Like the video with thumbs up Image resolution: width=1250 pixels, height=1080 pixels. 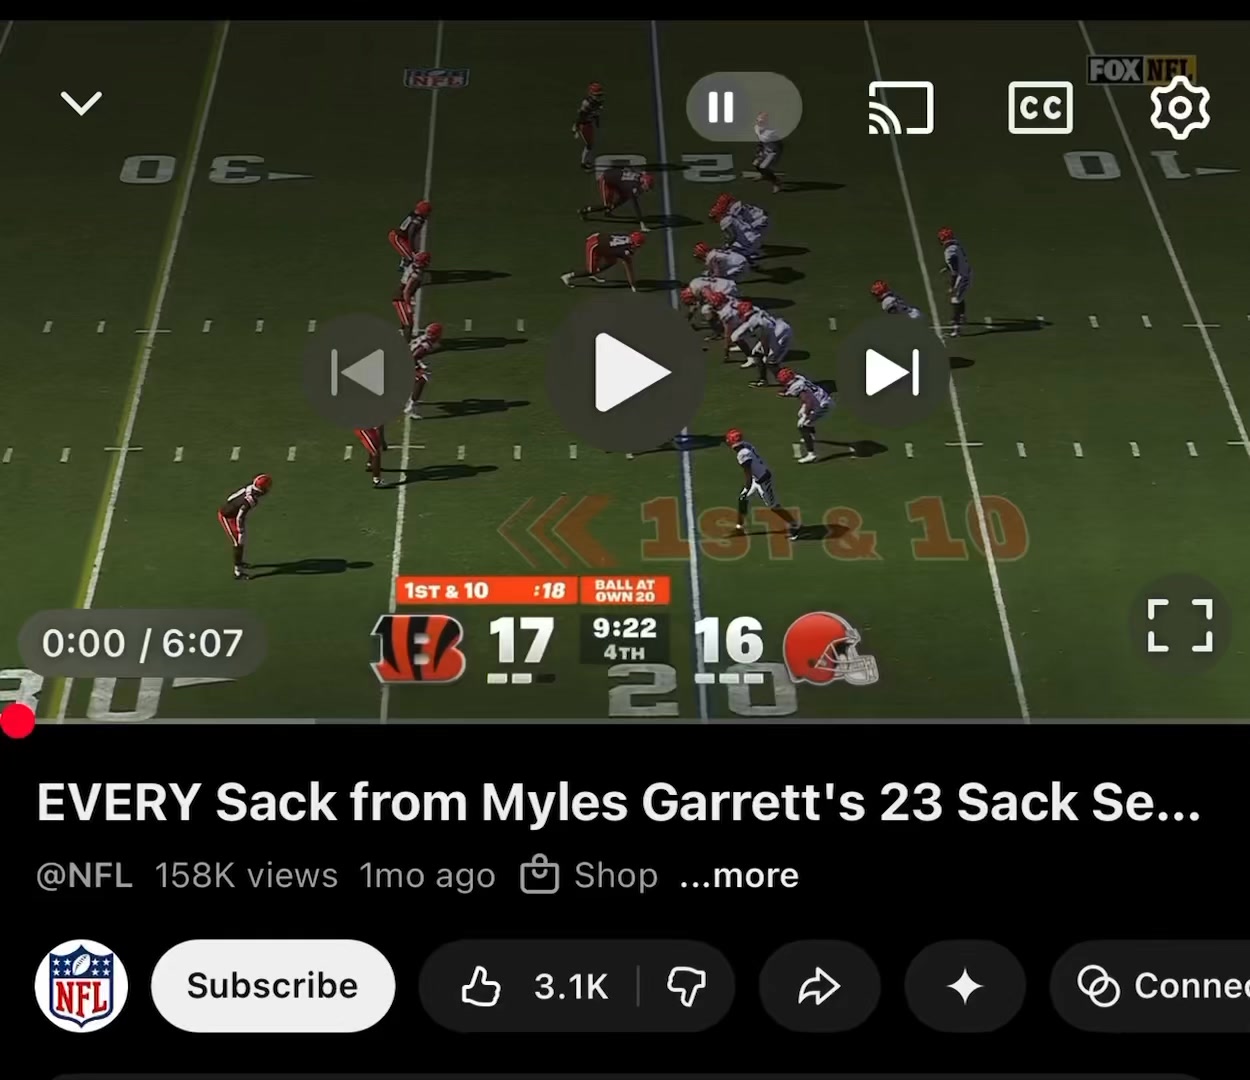coord(481,987)
